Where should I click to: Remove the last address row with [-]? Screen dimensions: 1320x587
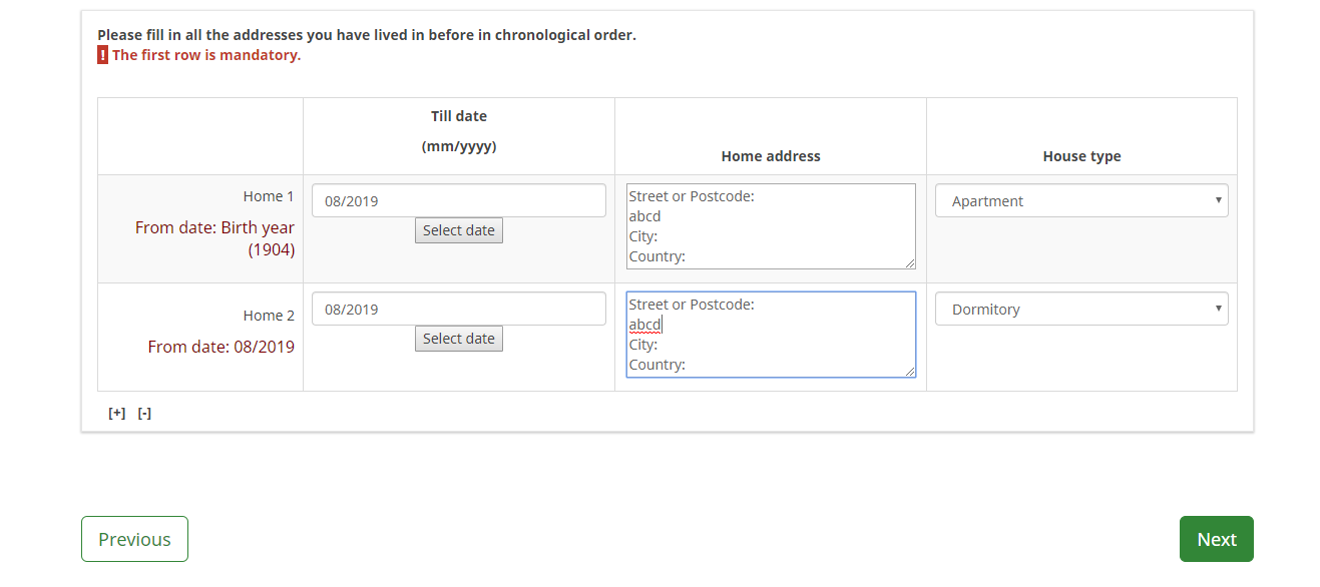point(145,413)
